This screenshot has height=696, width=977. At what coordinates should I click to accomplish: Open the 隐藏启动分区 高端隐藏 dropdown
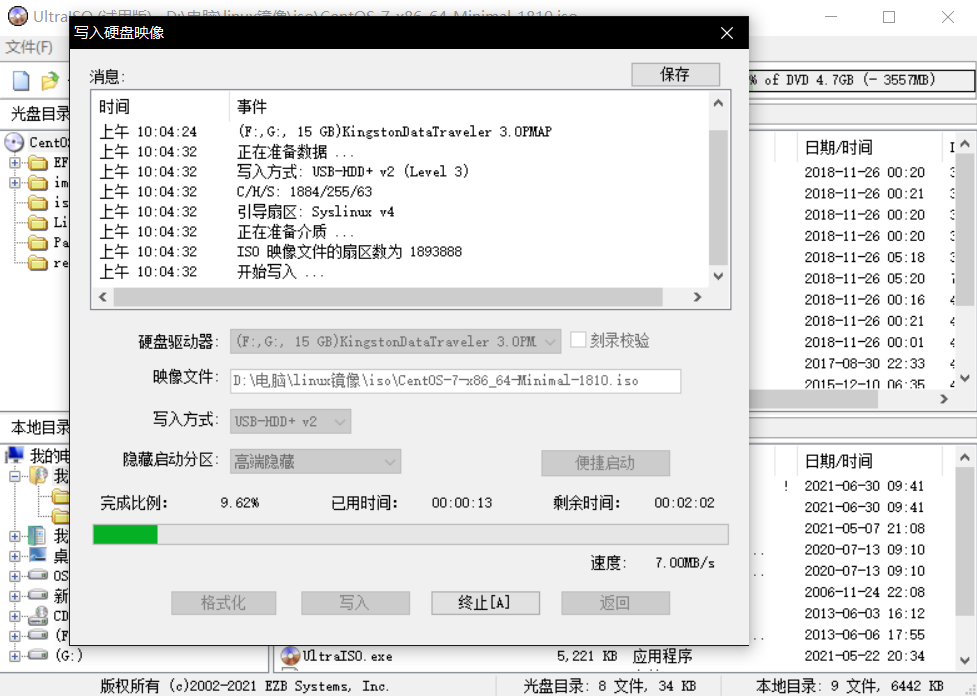[x=315, y=462]
